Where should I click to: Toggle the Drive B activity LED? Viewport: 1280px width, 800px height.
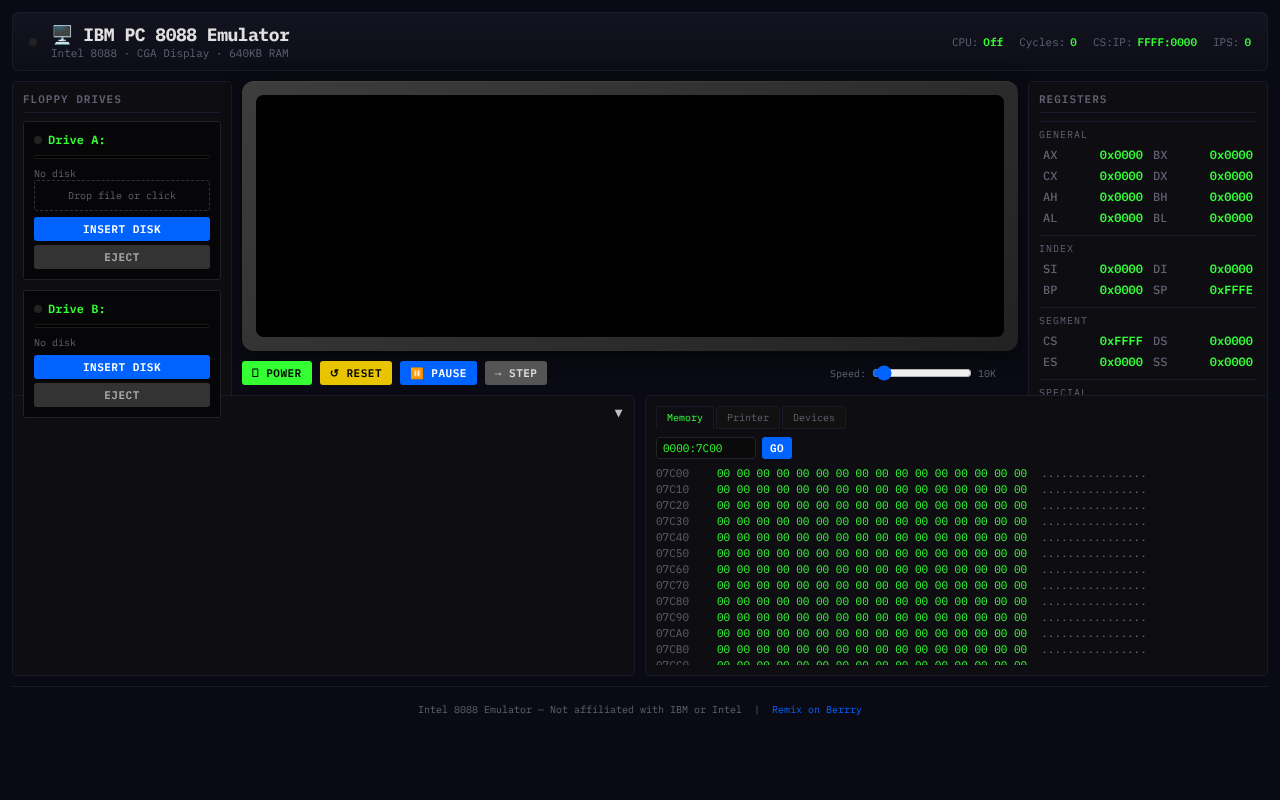pyautogui.click(x=38, y=309)
